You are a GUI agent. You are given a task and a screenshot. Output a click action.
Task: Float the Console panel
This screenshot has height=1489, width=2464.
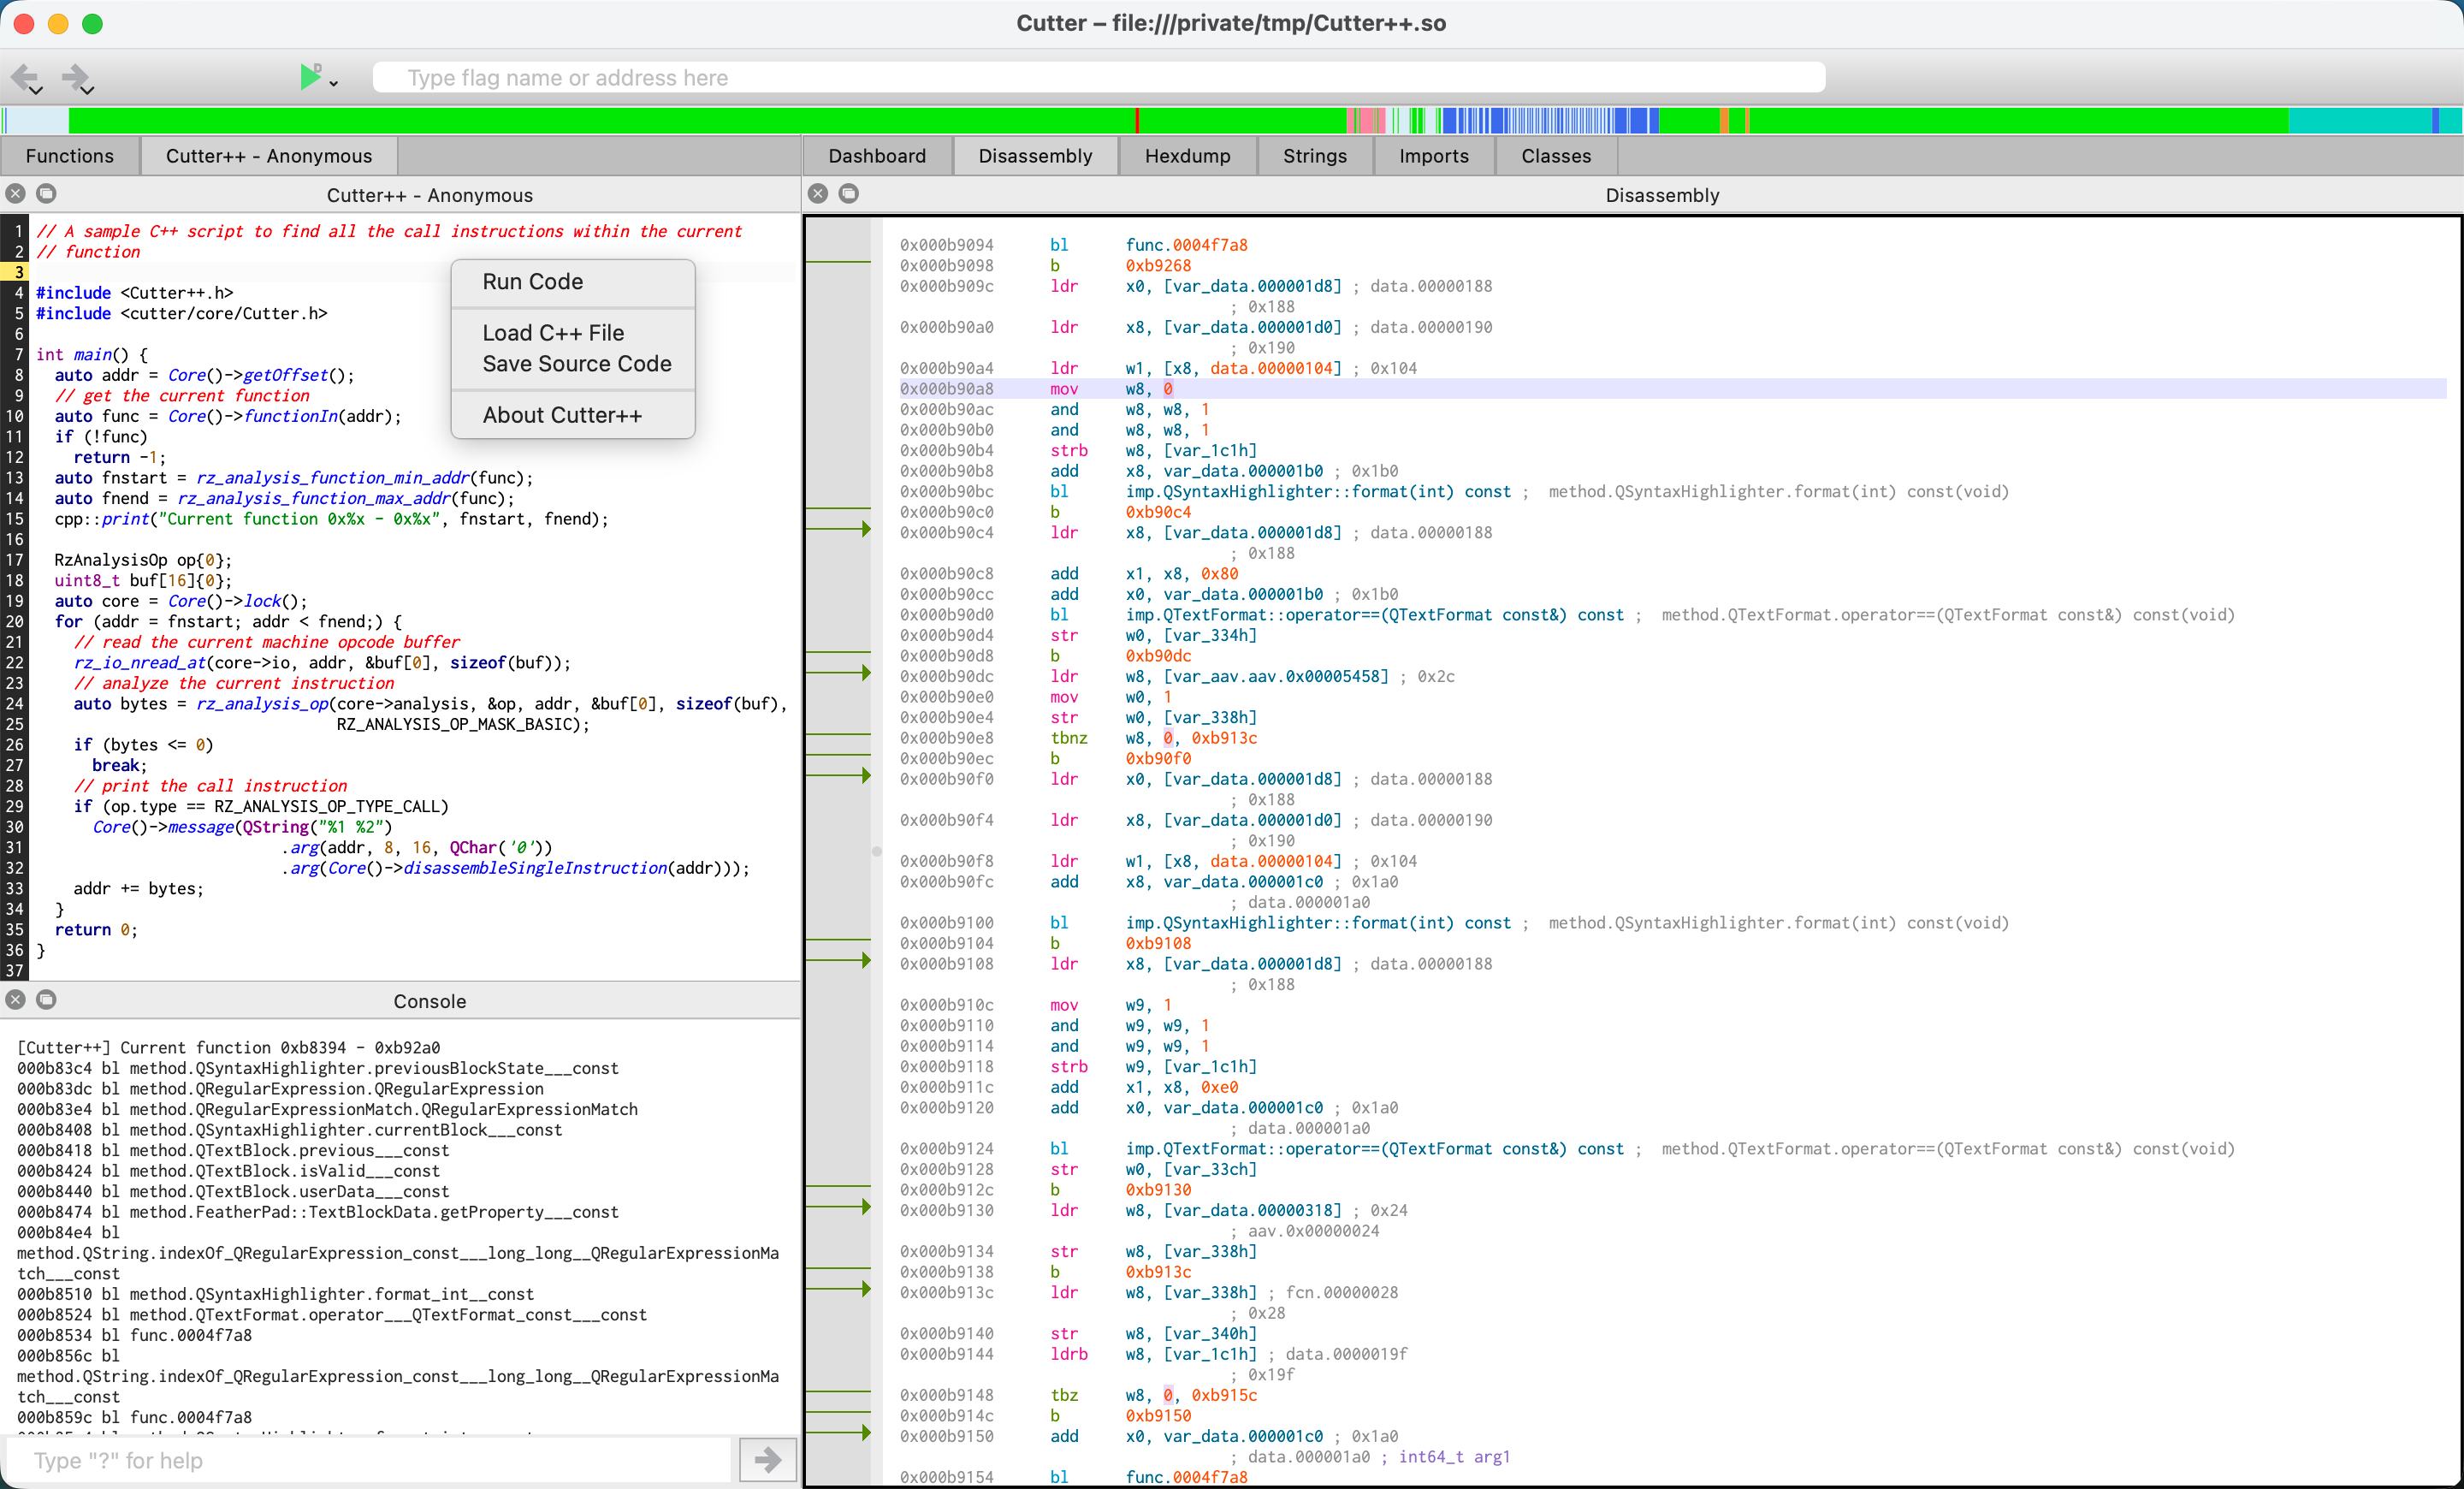click(x=46, y=1000)
